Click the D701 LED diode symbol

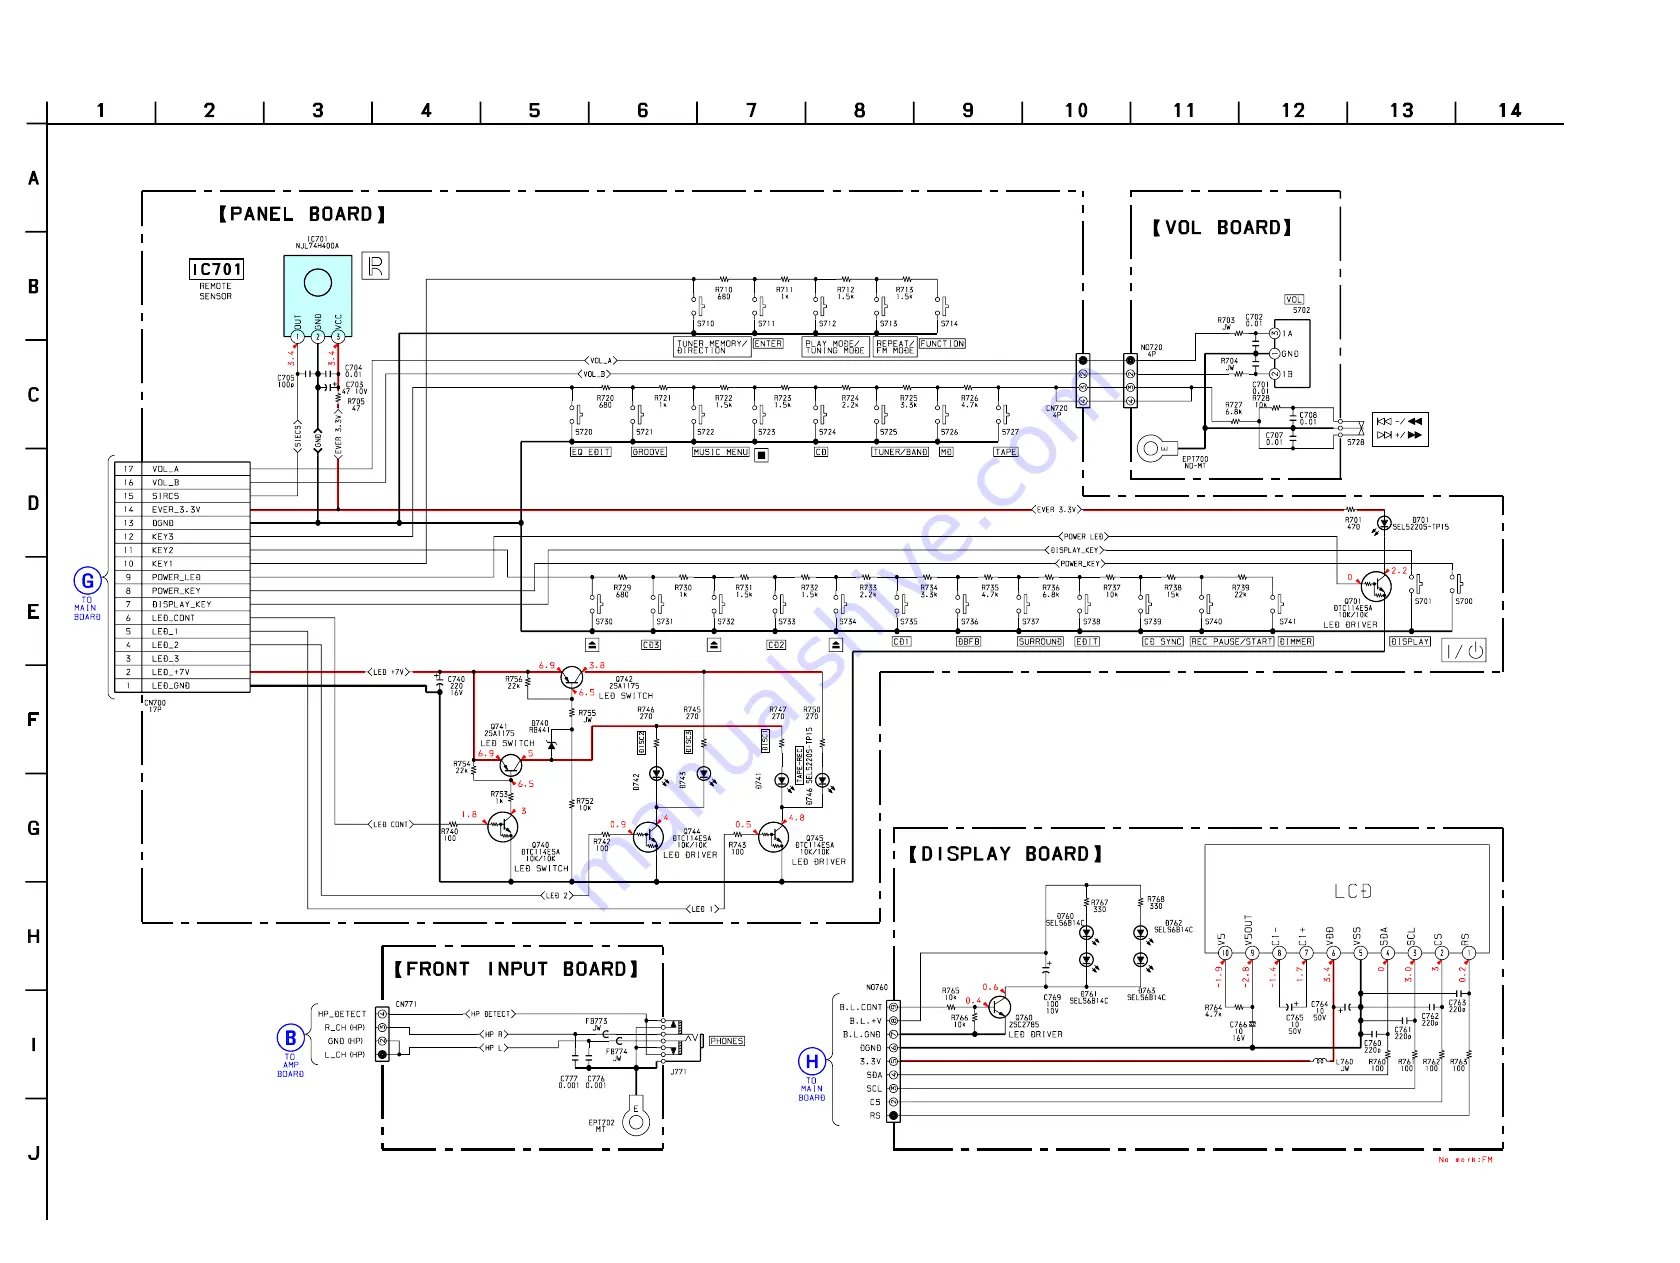[1384, 522]
